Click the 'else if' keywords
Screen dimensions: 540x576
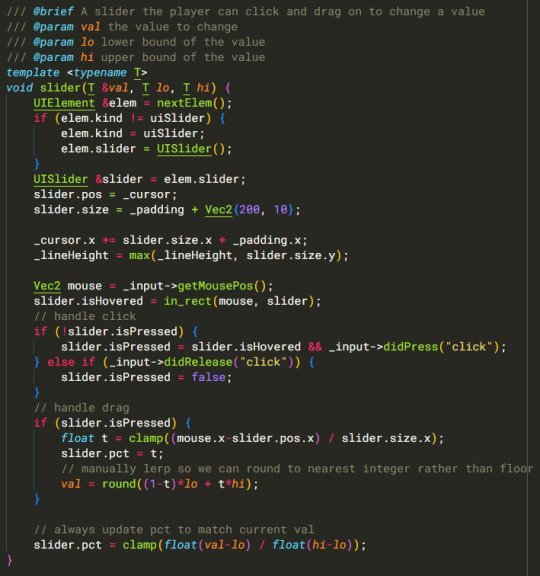click(71, 362)
